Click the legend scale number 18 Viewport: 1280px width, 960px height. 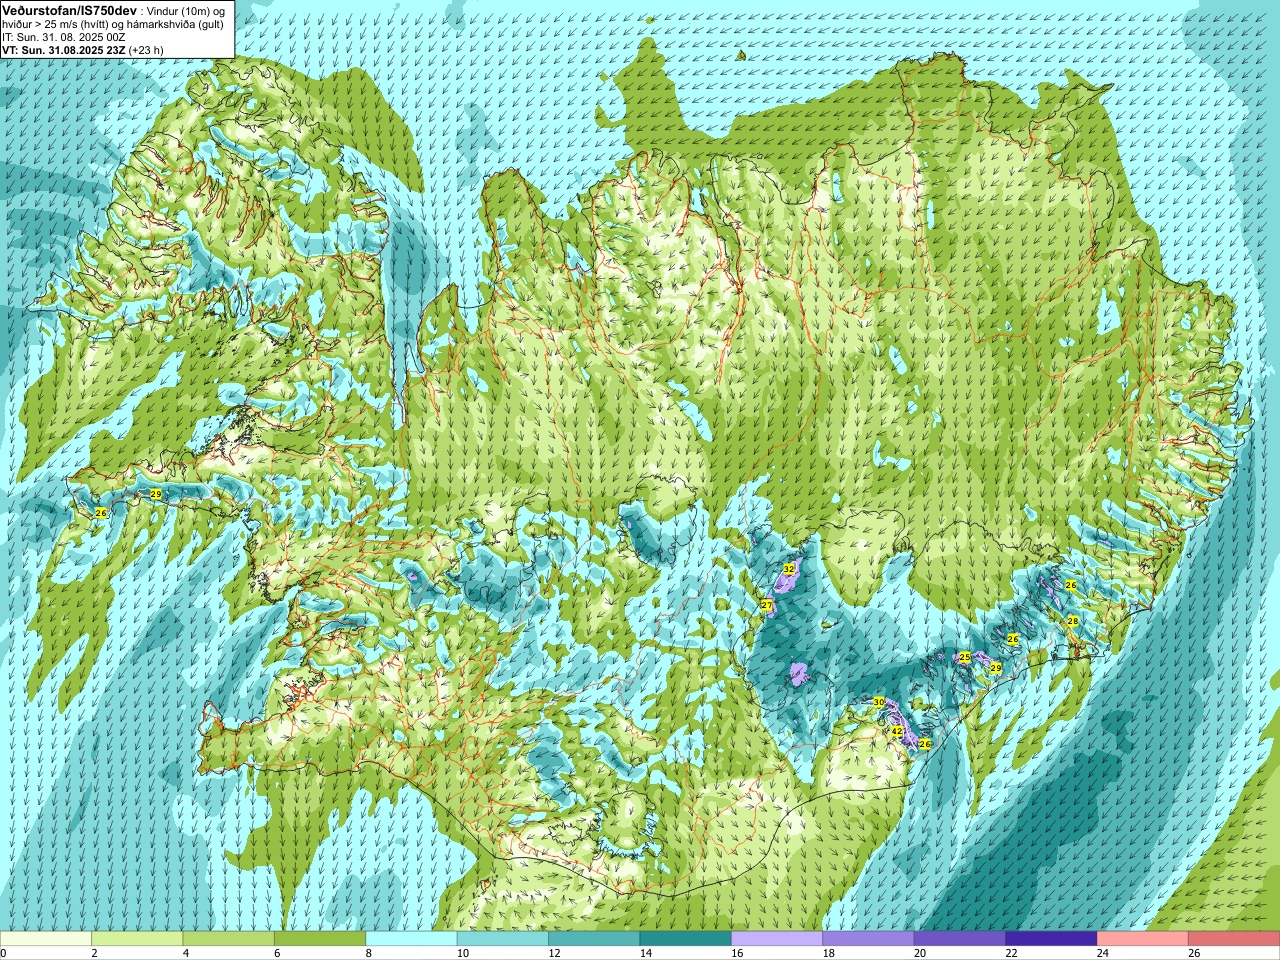pos(829,953)
